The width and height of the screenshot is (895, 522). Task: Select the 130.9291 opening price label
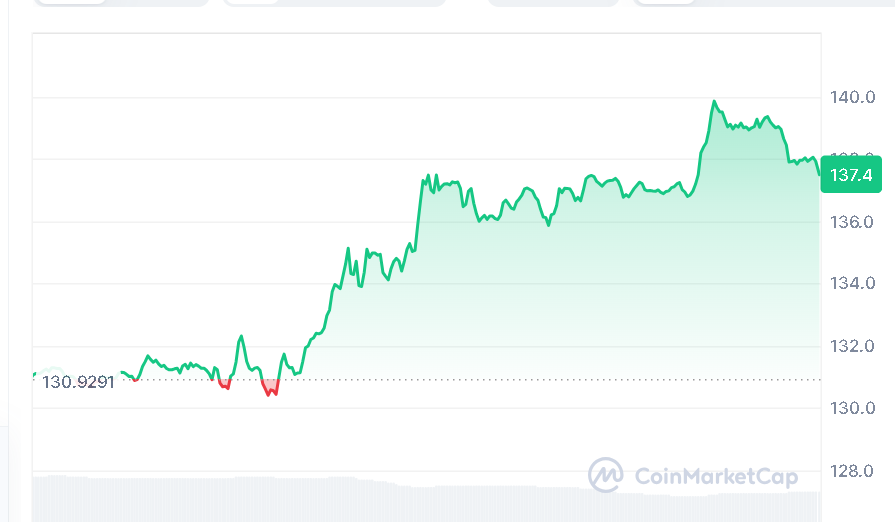[x=78, y=382]
